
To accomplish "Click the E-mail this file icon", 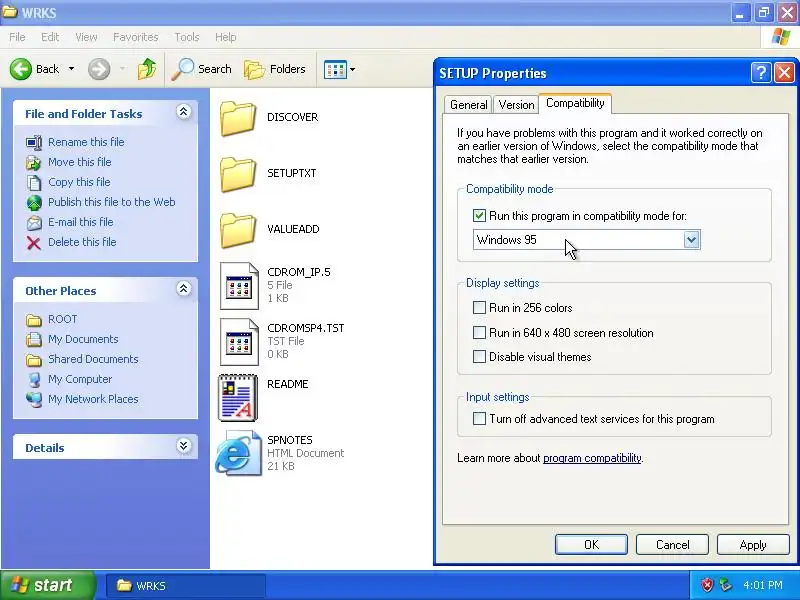I will pos(34,222).
